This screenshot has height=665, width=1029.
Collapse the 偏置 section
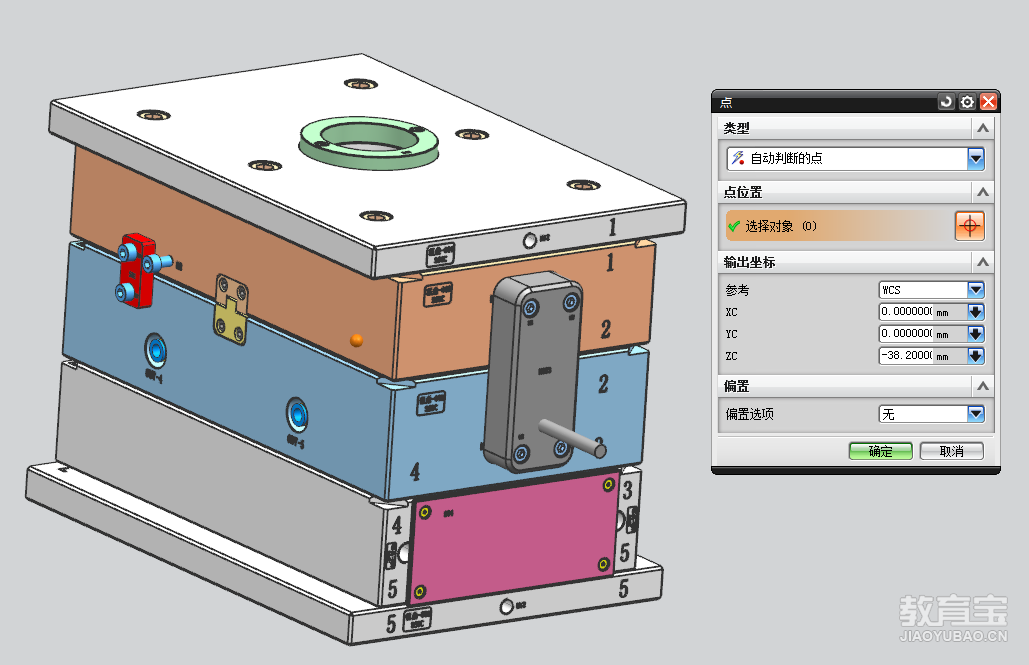pos(982,386)
